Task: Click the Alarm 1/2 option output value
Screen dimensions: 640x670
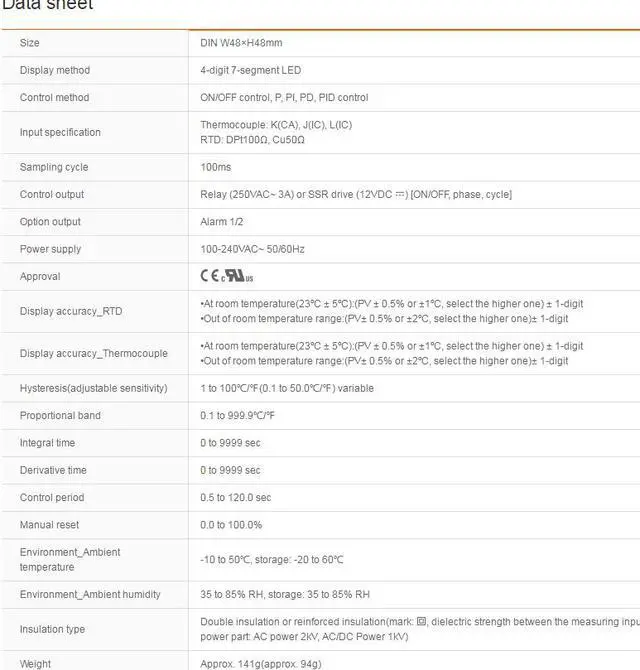Action: tap(222, 221)
